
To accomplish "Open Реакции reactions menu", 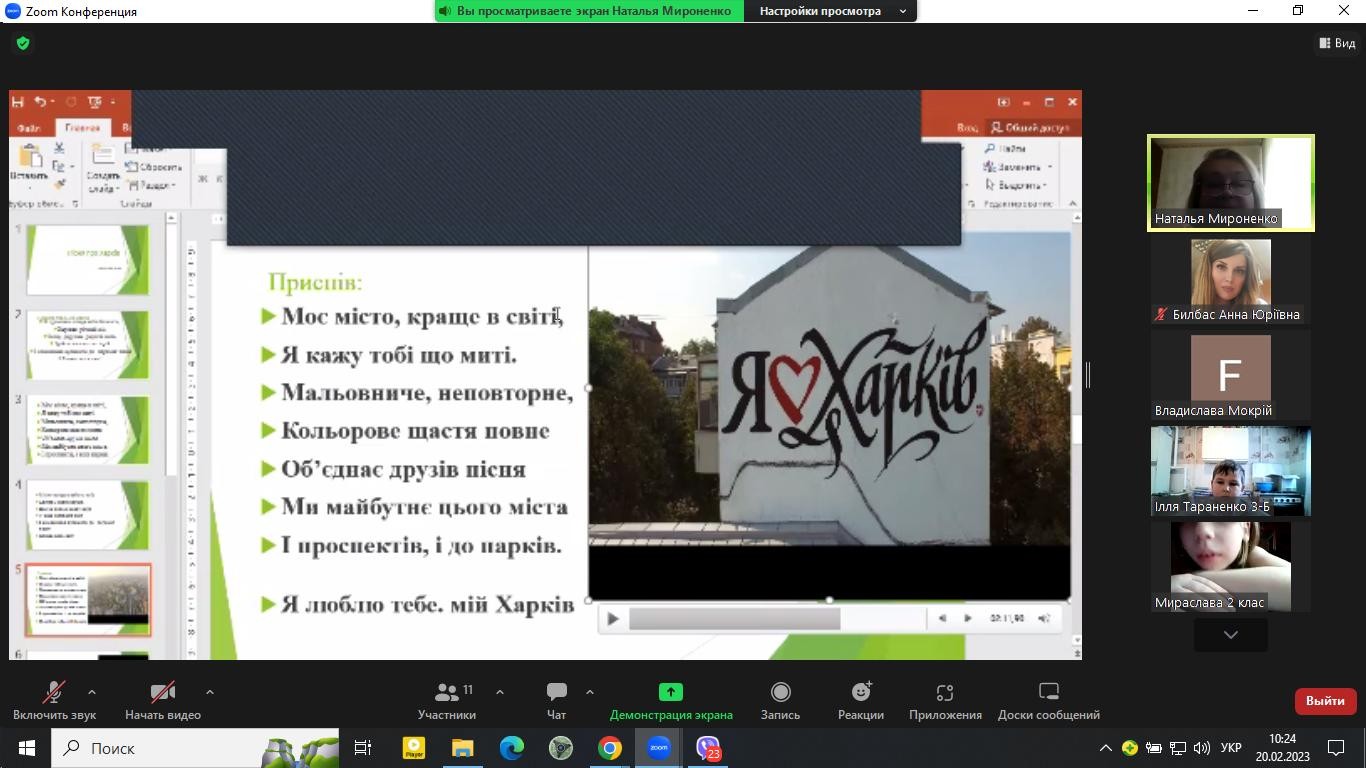I will [861, 701].
